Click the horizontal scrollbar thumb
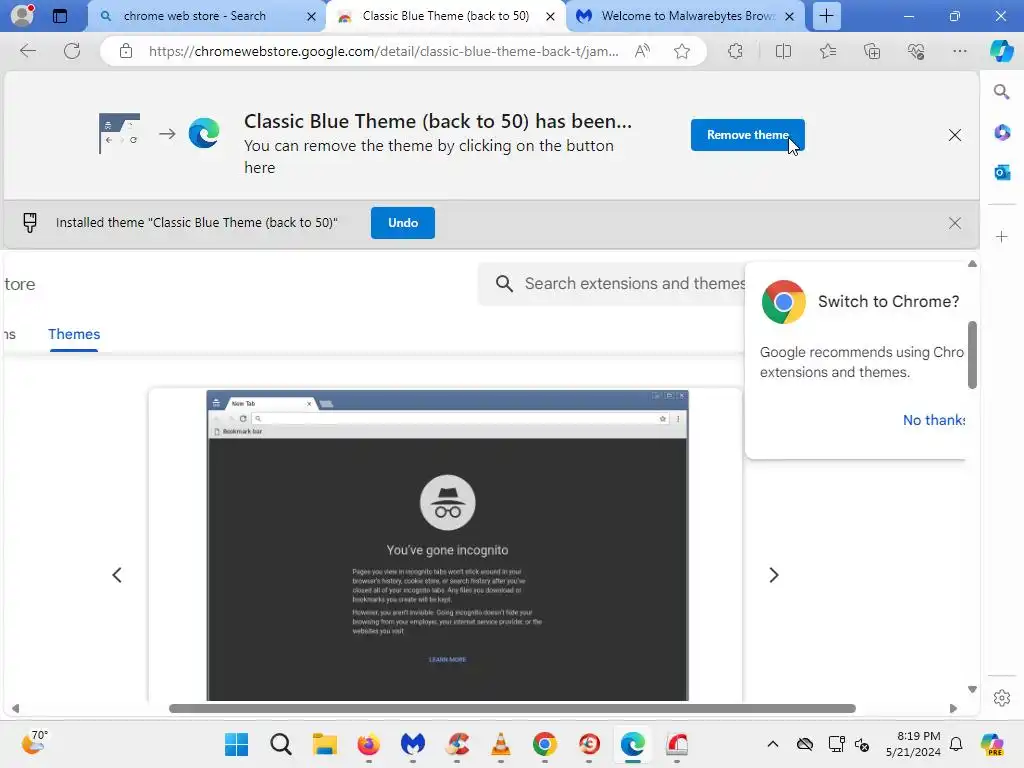 (x=512, y=709)
